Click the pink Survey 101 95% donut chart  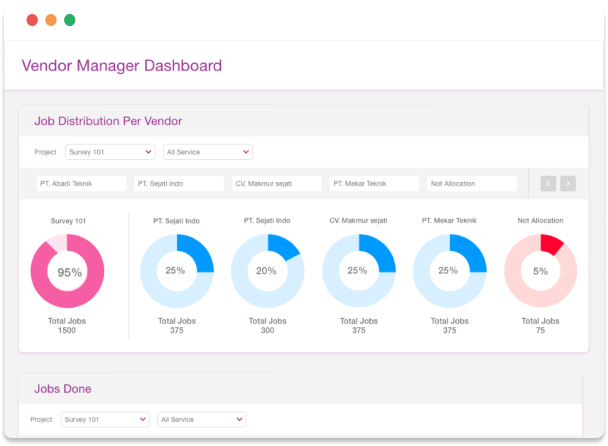click(67, 271)
